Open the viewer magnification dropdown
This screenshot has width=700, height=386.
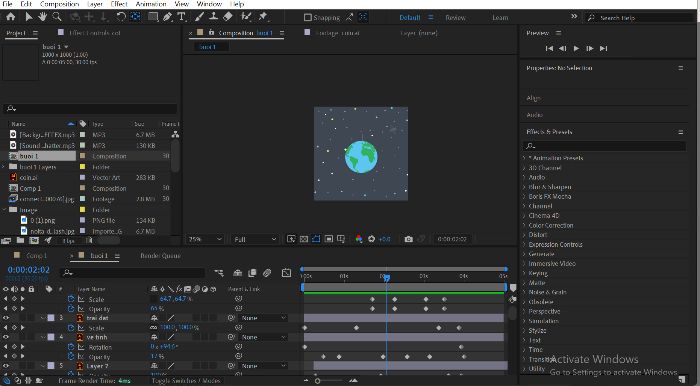tap(205, 239)
